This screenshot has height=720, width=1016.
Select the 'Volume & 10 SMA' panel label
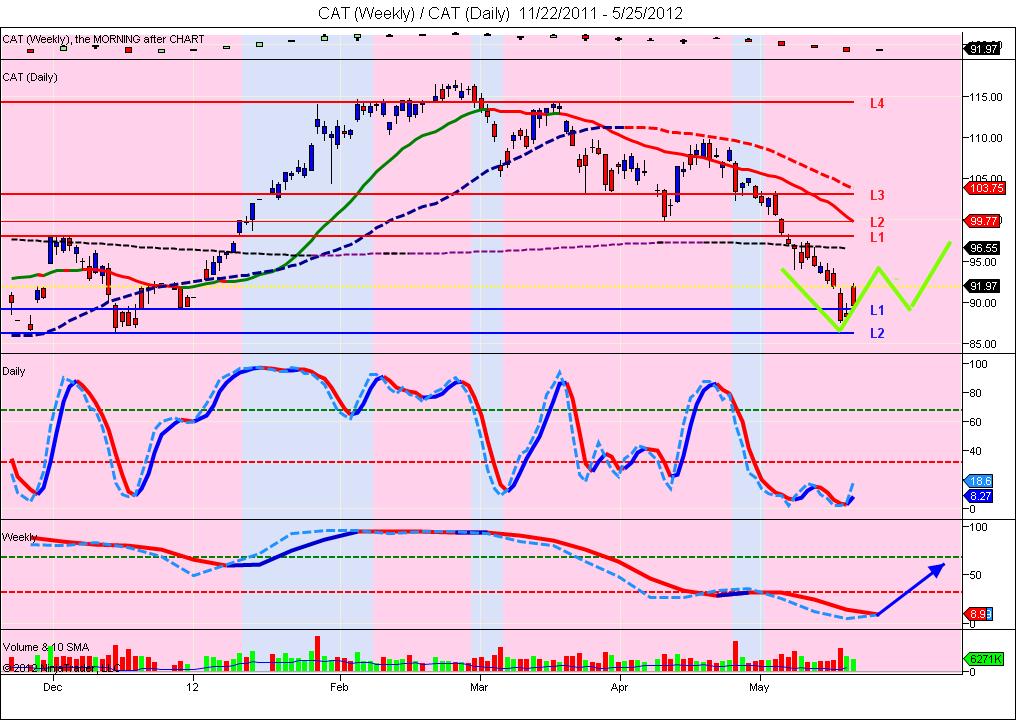tap(46, 647)
